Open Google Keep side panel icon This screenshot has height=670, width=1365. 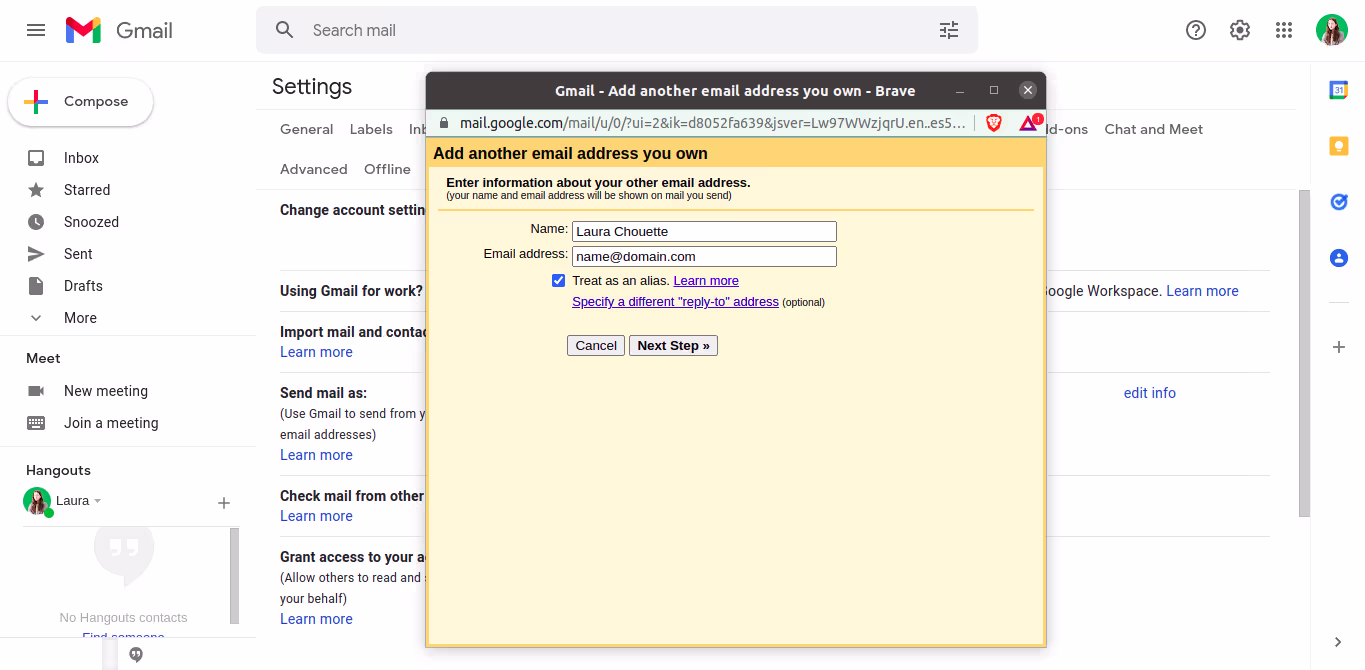(1338, 146)
